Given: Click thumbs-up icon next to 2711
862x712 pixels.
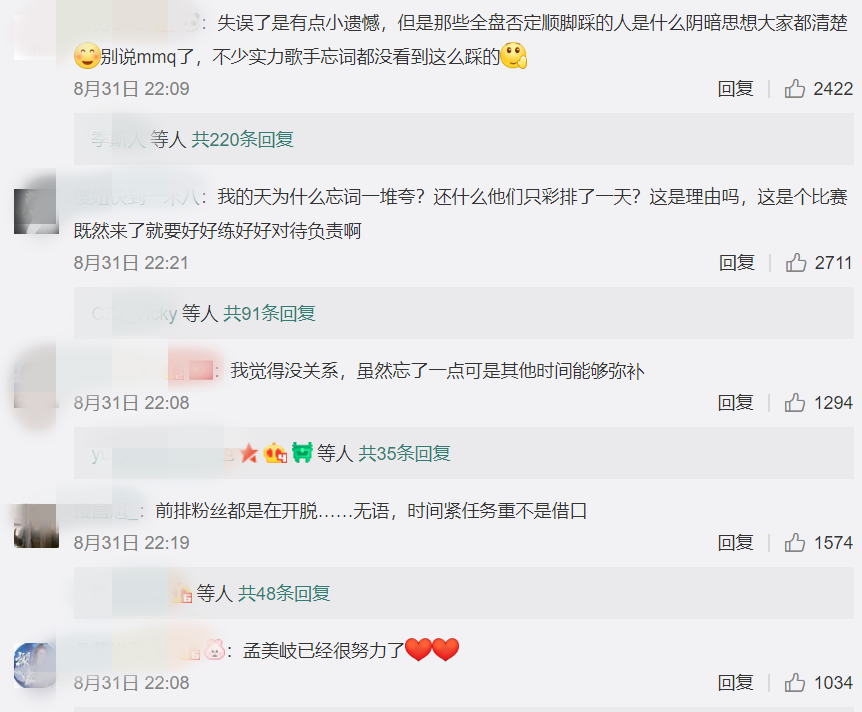Looking at the screenshot, I should (795, 263).
